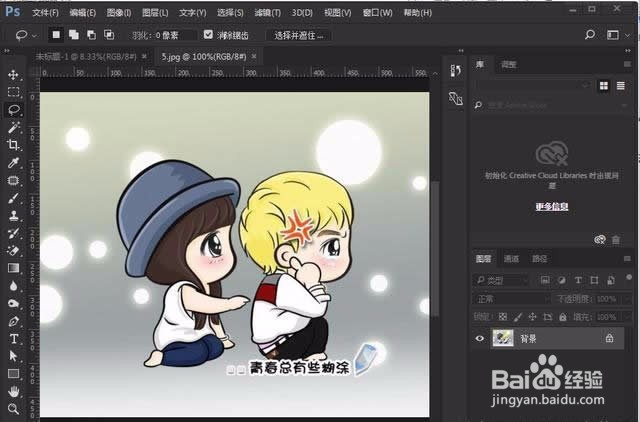Select the Magic Wand tool
640x422 pixels.
point(13,127)
